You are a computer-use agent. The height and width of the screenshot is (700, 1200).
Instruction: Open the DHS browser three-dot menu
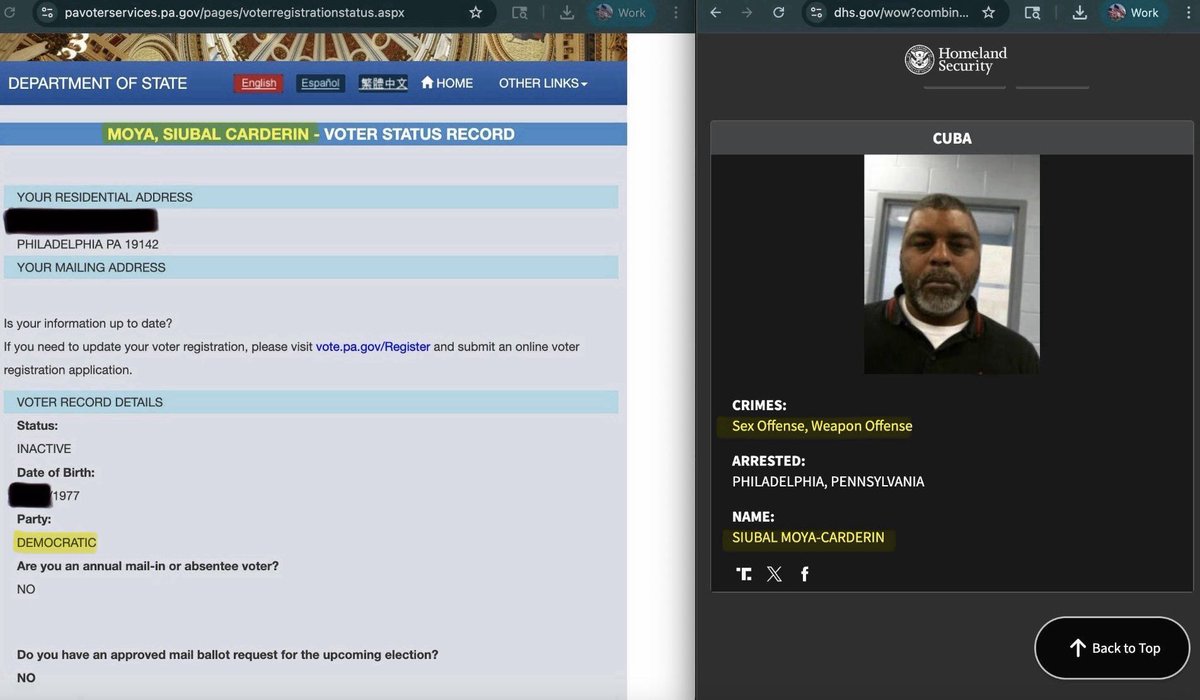coord(1189,13)
